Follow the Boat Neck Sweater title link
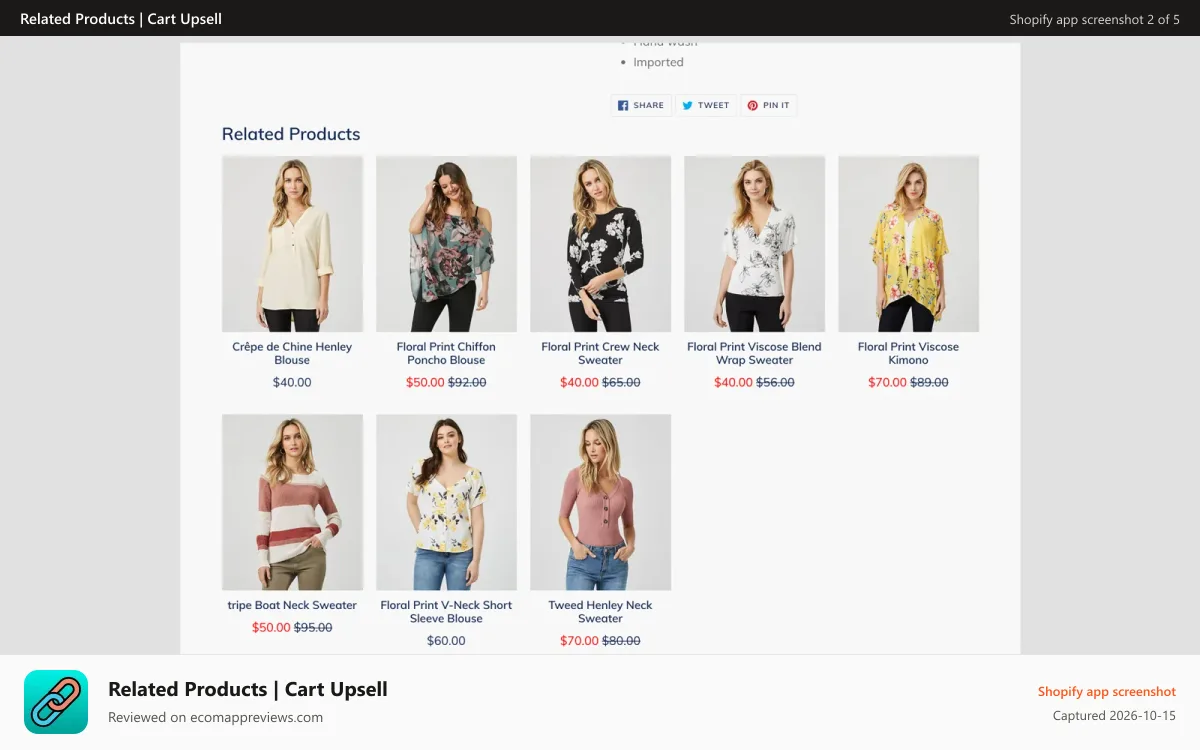The width and height of the screenshot is (1200, 750). coord(292,605)
